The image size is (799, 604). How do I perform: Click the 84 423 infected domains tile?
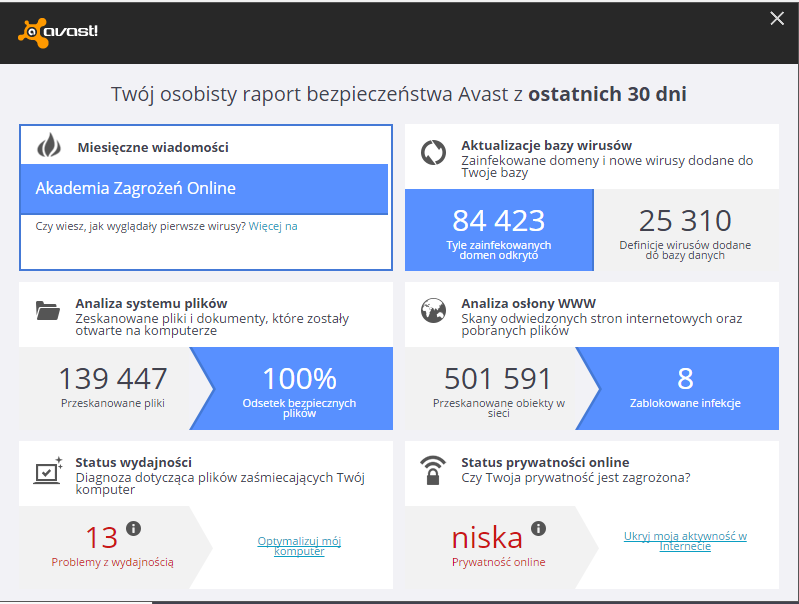pos(499,230)
